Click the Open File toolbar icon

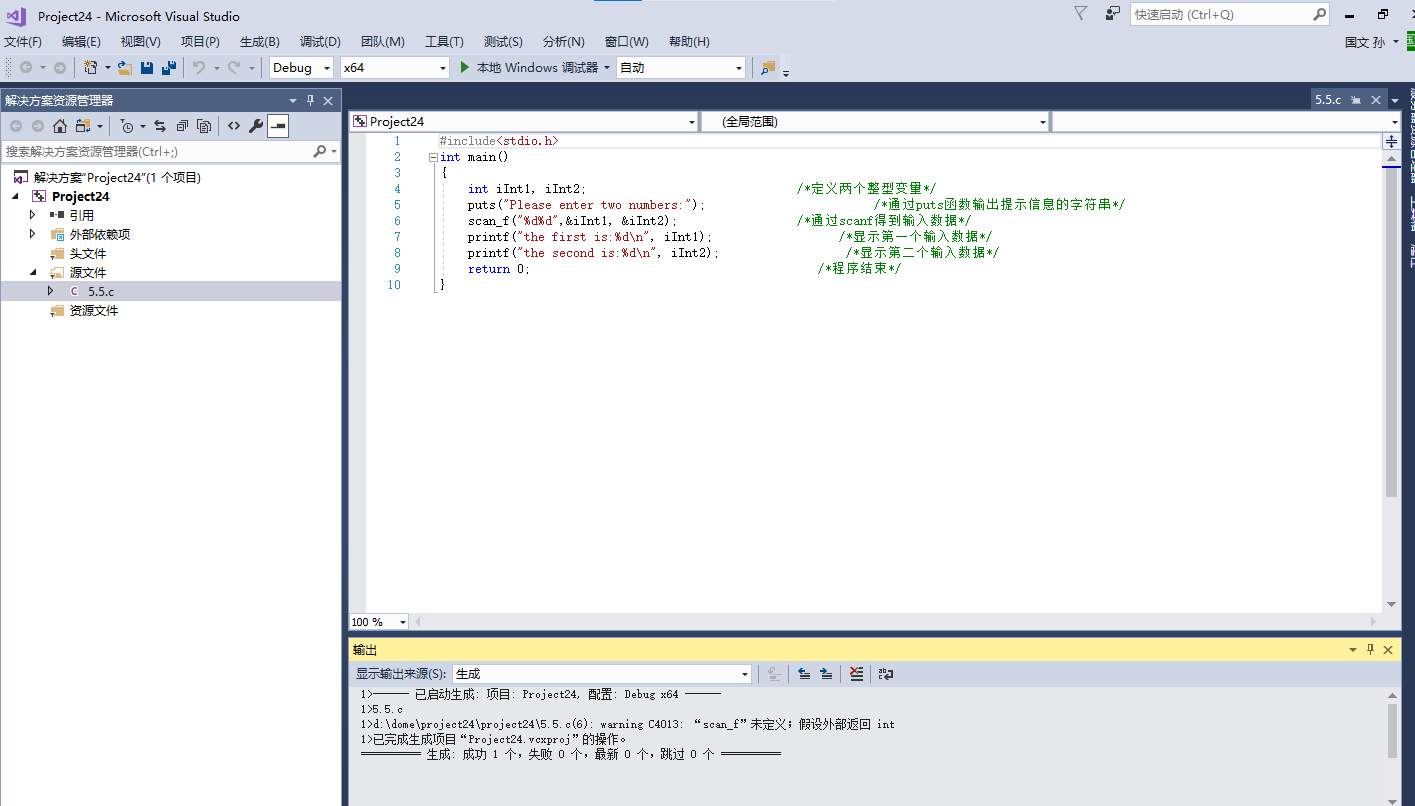125,68
